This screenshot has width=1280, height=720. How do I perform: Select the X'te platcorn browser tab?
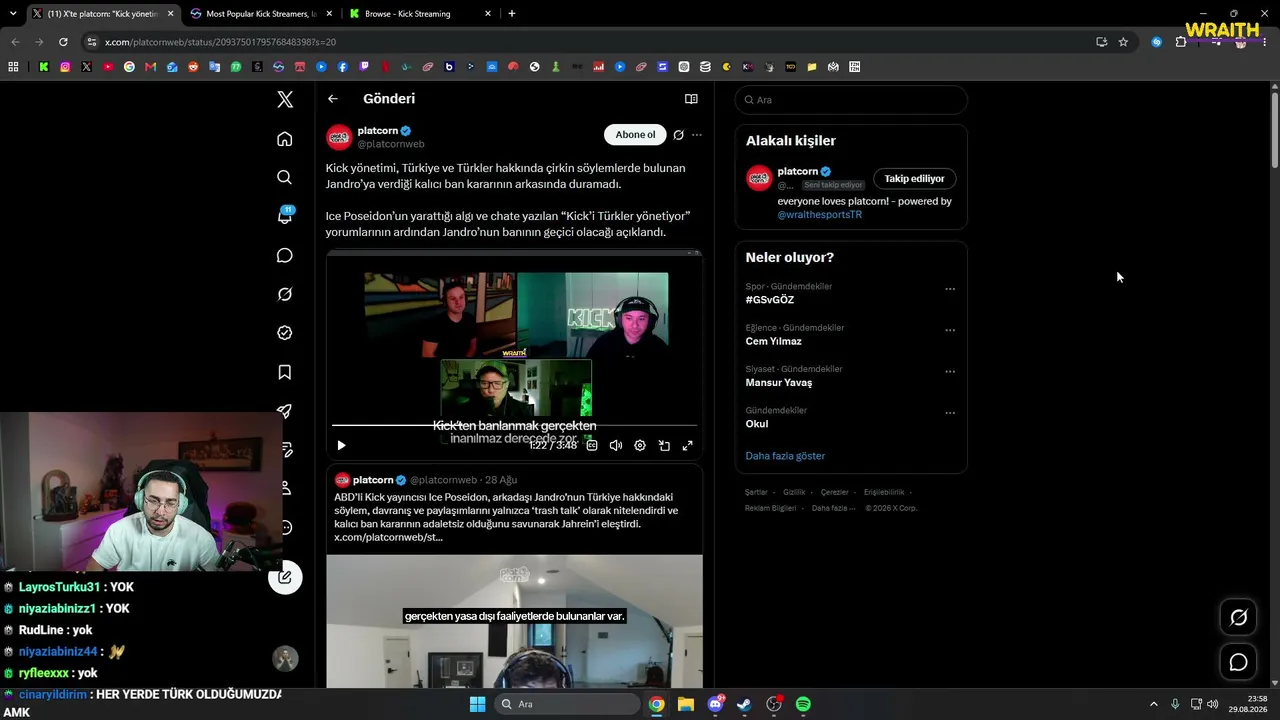pyautogui.click(x=101, y=14)
